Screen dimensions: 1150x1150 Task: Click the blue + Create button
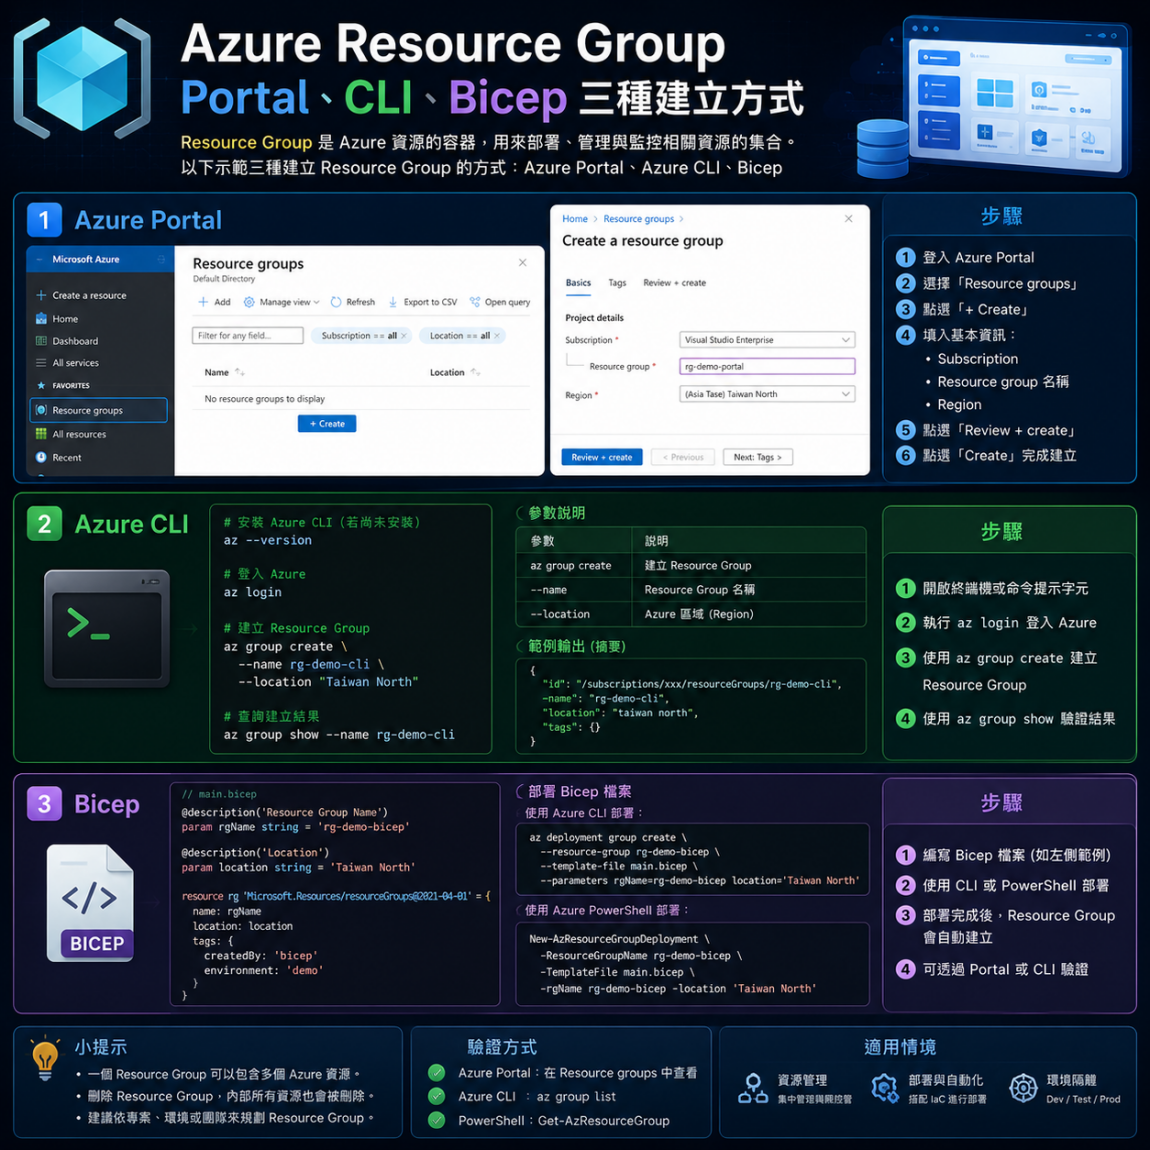coord(327,424)
